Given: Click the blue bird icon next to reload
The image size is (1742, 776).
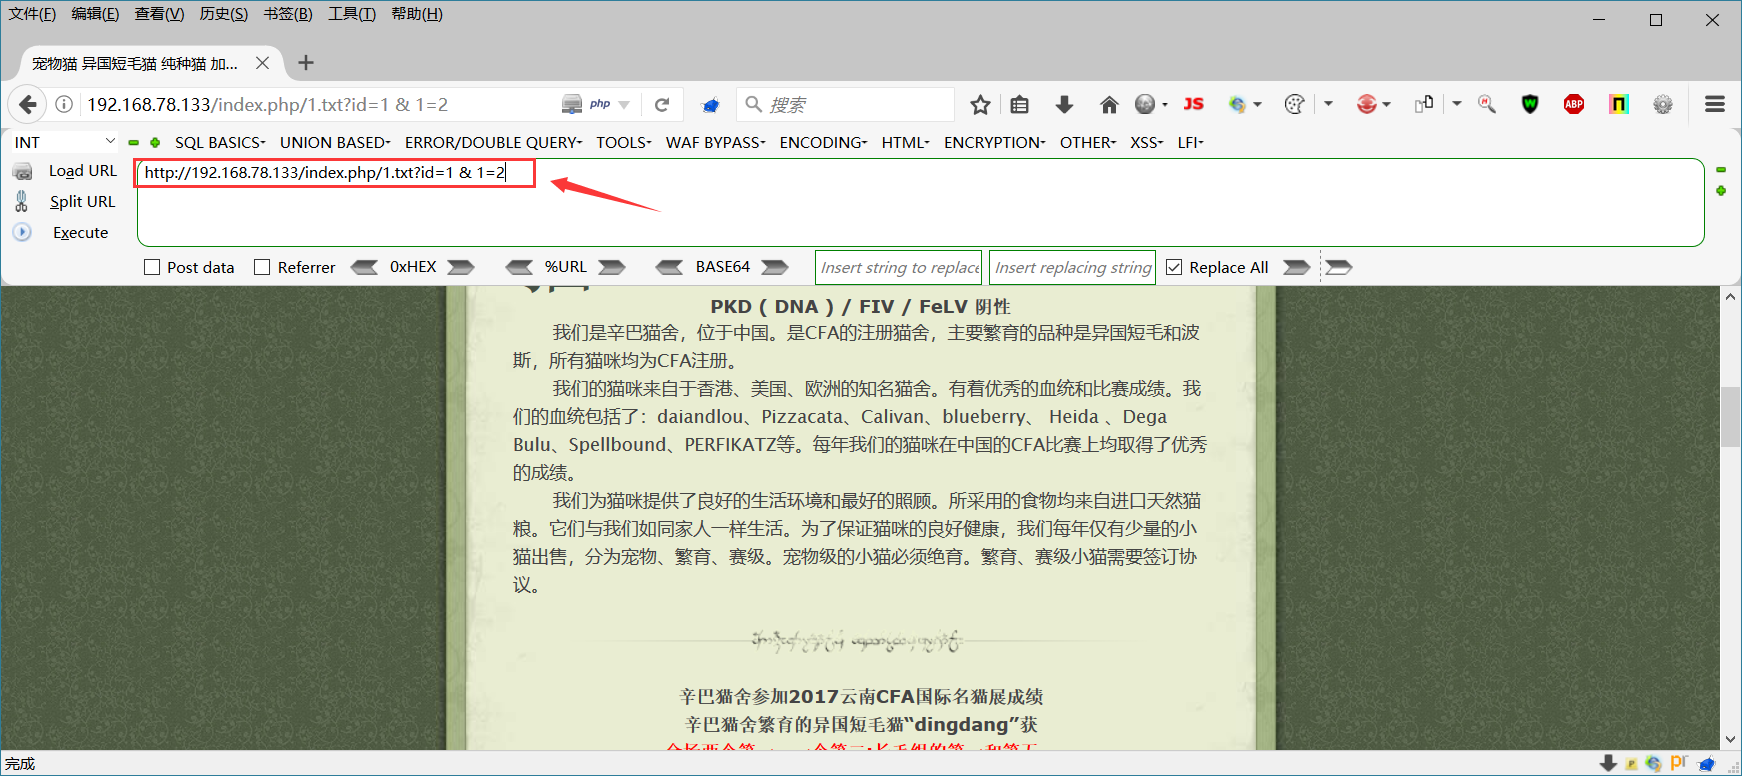Looking at the screenshot, I should (x=711, y=104).
